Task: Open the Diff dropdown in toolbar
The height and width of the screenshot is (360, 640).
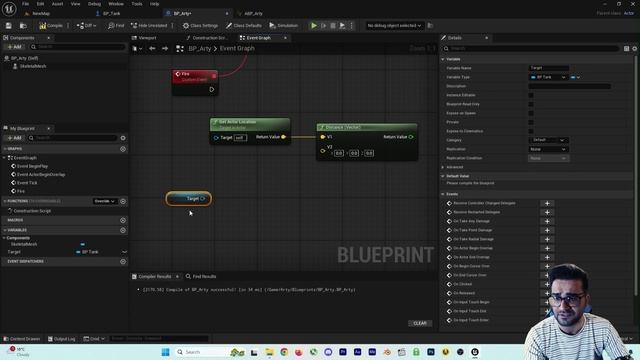Action: (x=86, y=25)
